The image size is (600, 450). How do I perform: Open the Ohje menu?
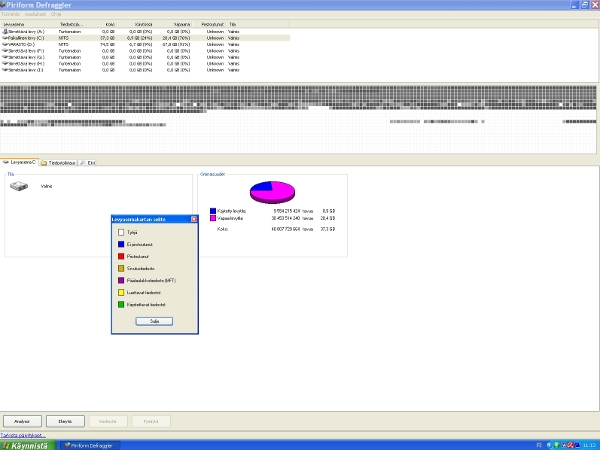click(x=56, y=14)
